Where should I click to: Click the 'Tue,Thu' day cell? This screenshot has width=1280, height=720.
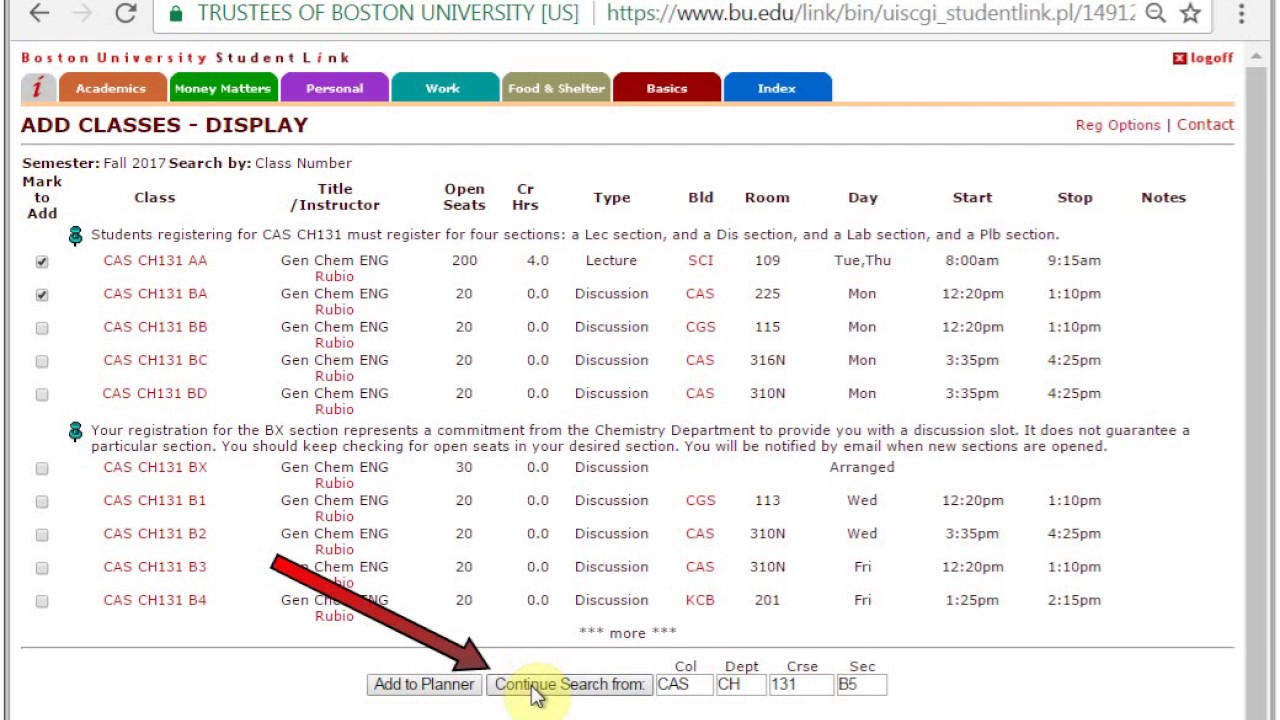coord(862,260)
